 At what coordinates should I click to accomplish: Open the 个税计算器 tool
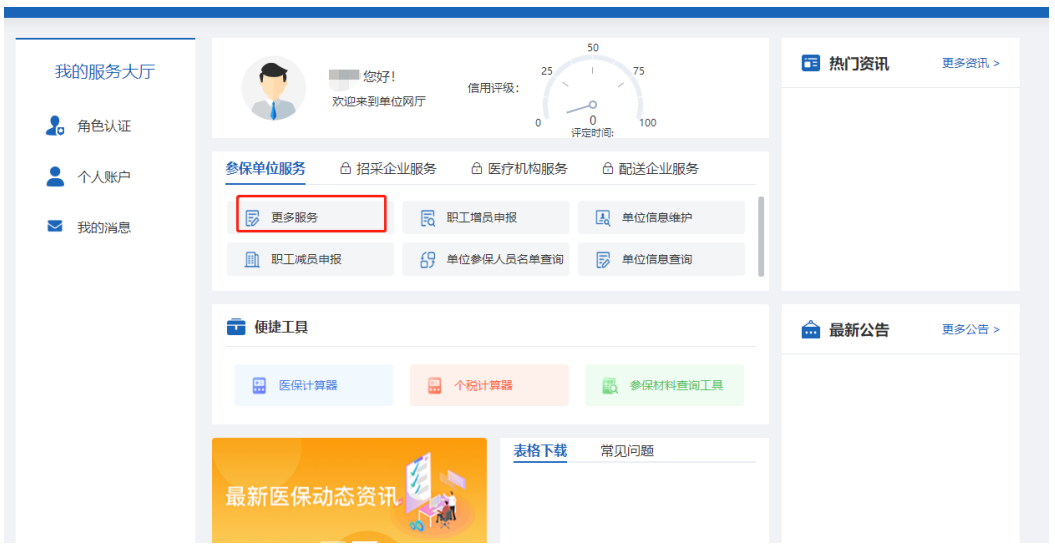click(488, 385)
